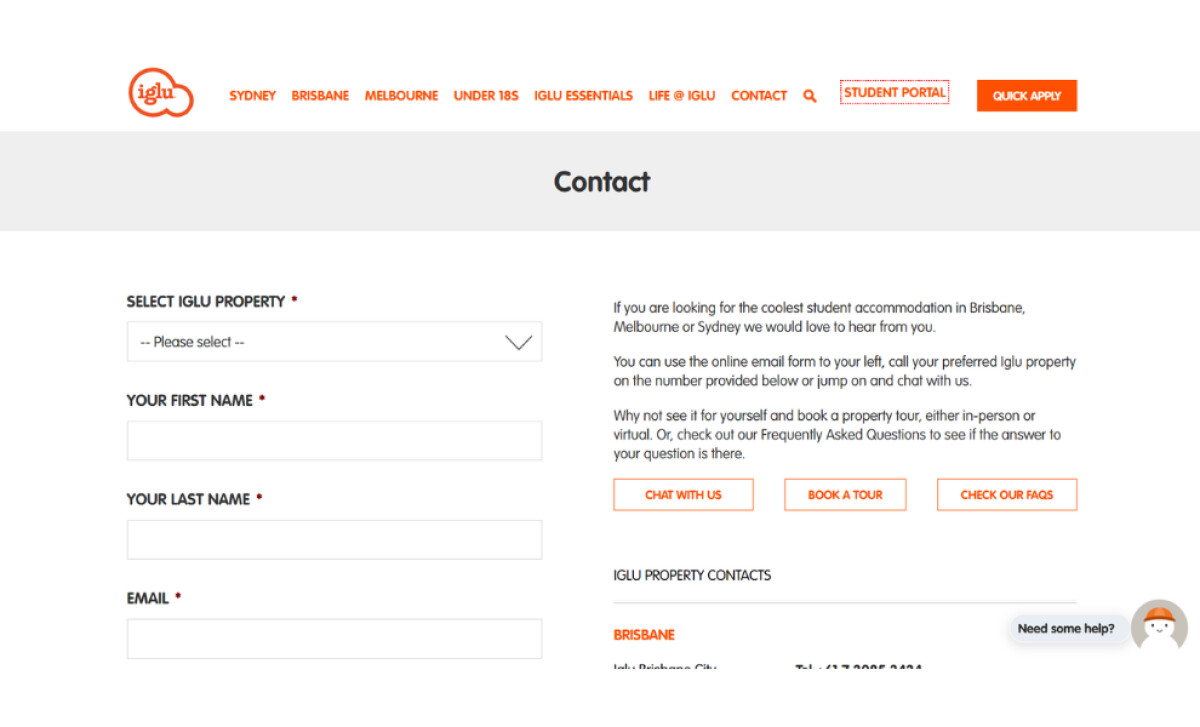Click the QUICK APPLY button

click(1027, 96)
